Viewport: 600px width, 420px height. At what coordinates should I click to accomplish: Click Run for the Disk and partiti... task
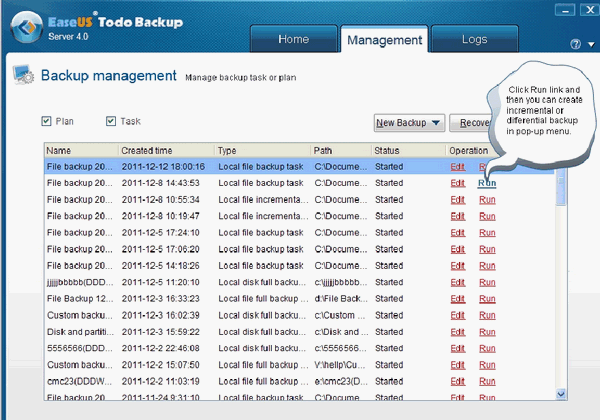point(487,332)
